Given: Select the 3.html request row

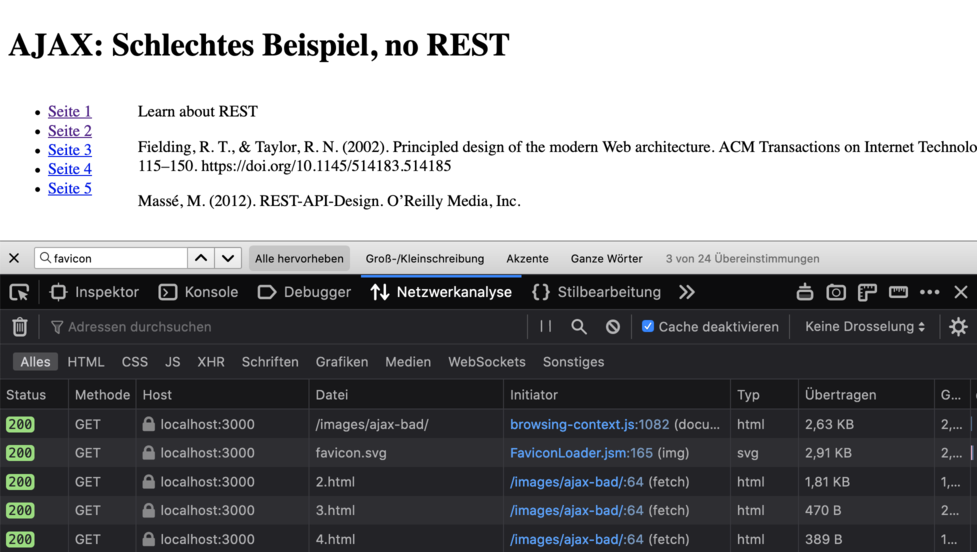Looking at the screenshot, I should click(488, 510).
